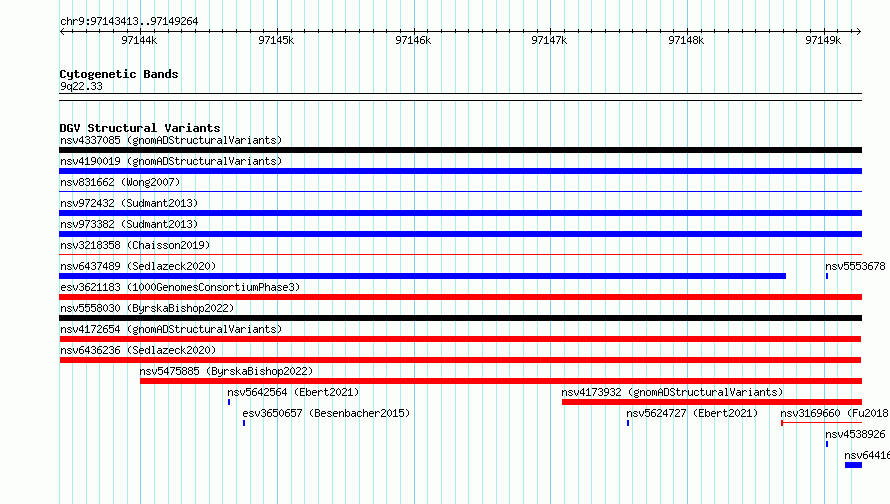Click the small blue marker under nsv4538926
This screenshot has height=504, width=890.
[x=827, y=444]
